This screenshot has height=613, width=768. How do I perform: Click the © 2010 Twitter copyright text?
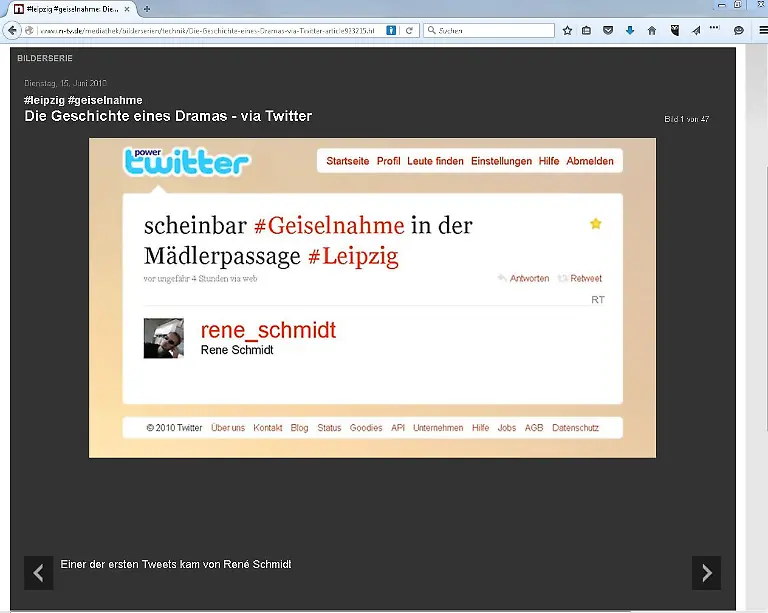[x=174, y=427]
